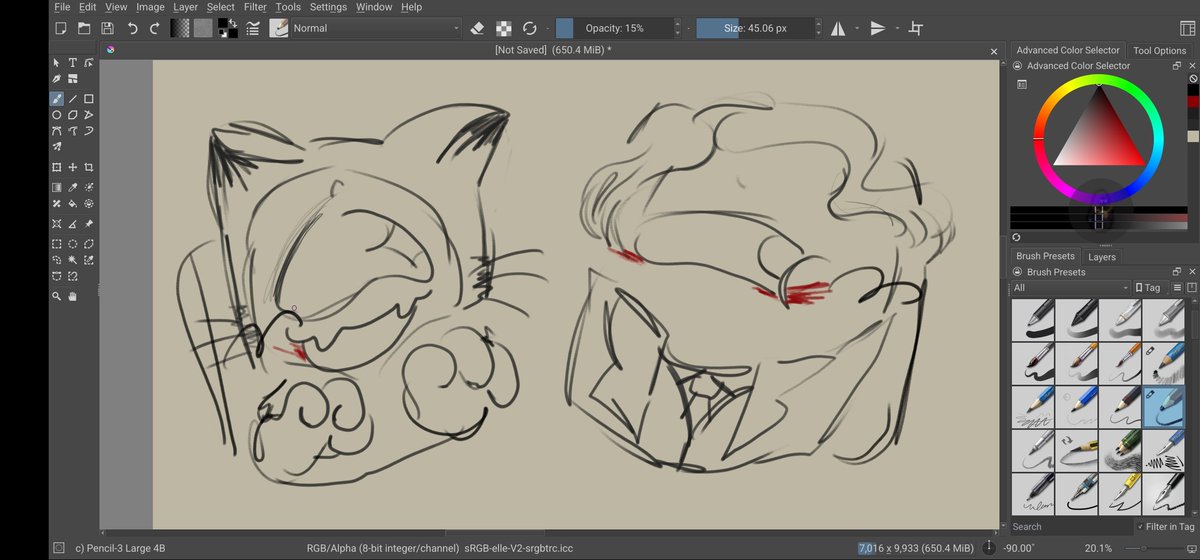Pick a color in the triangle selector
1200x560 pixels.
tap(1098, 134)
